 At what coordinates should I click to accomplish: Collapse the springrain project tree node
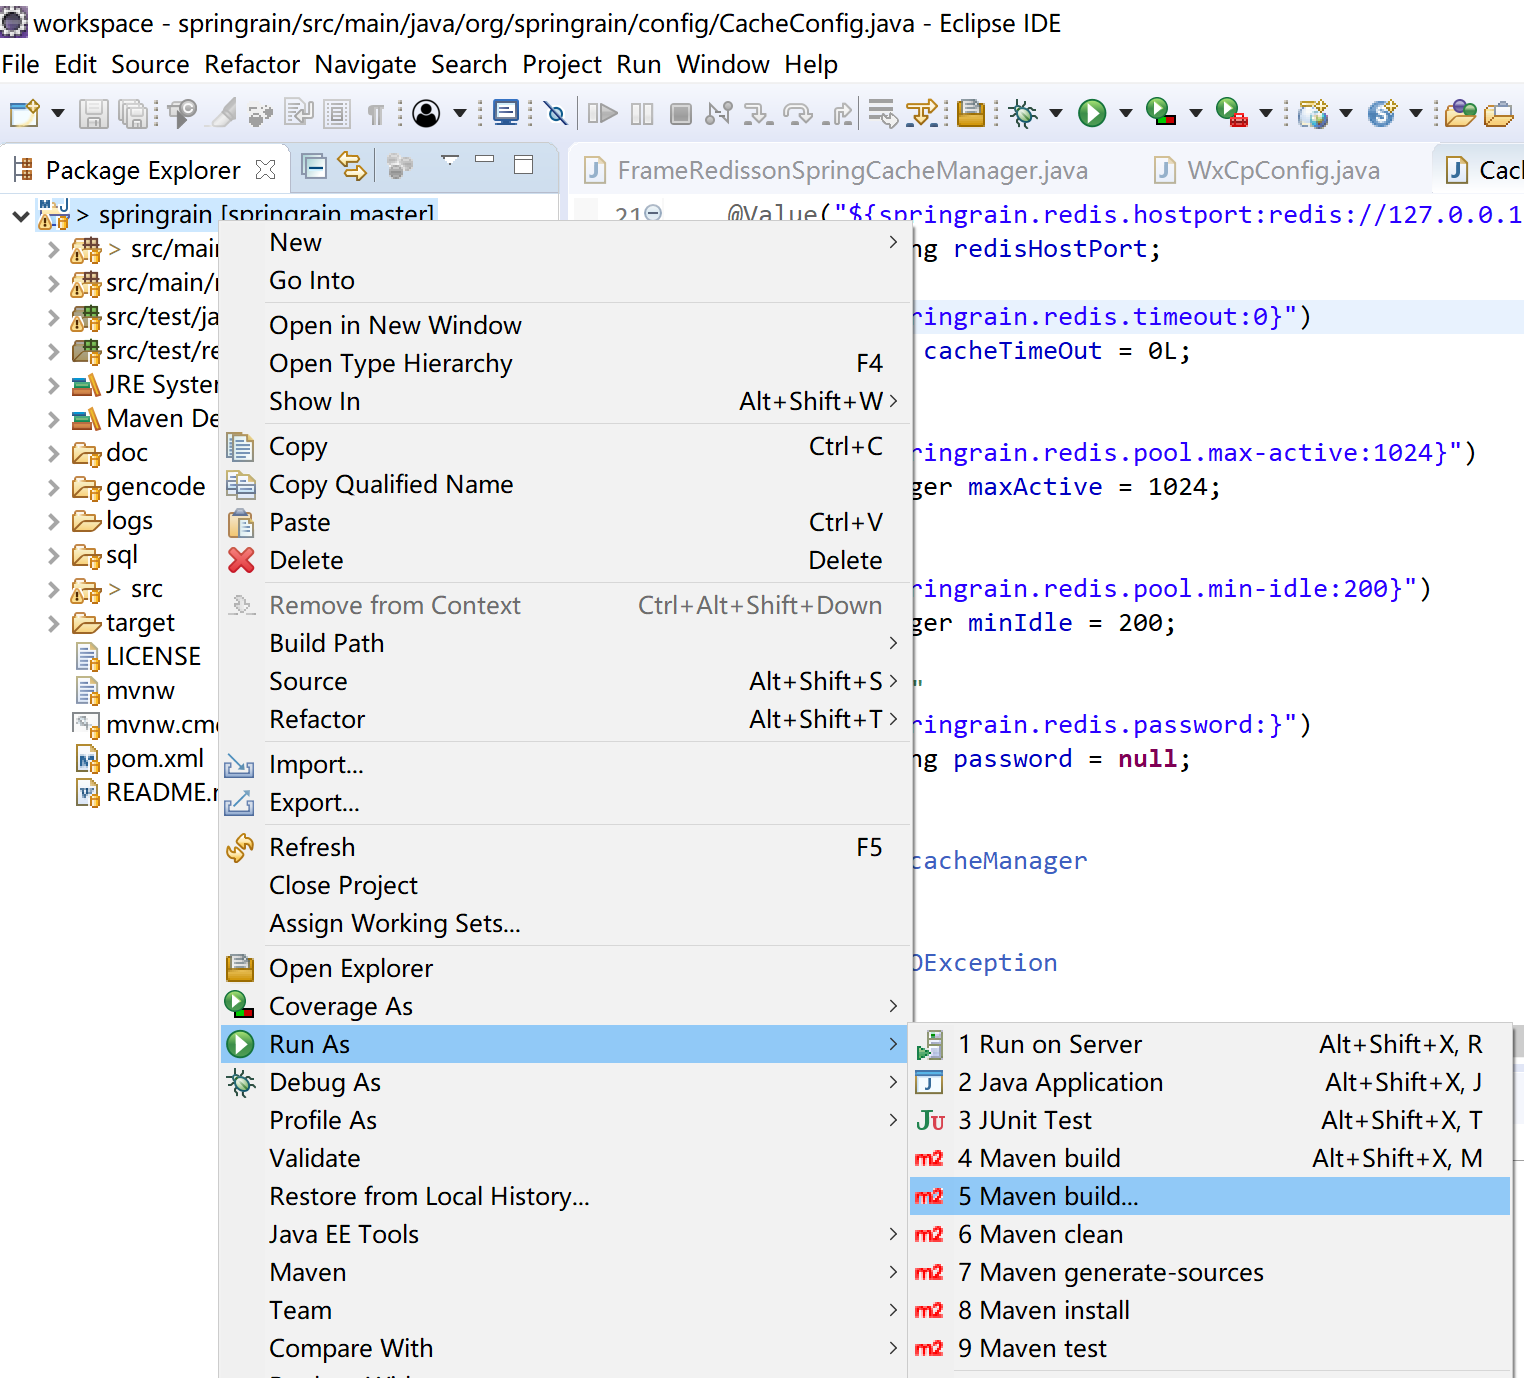[x=20, y=215]
